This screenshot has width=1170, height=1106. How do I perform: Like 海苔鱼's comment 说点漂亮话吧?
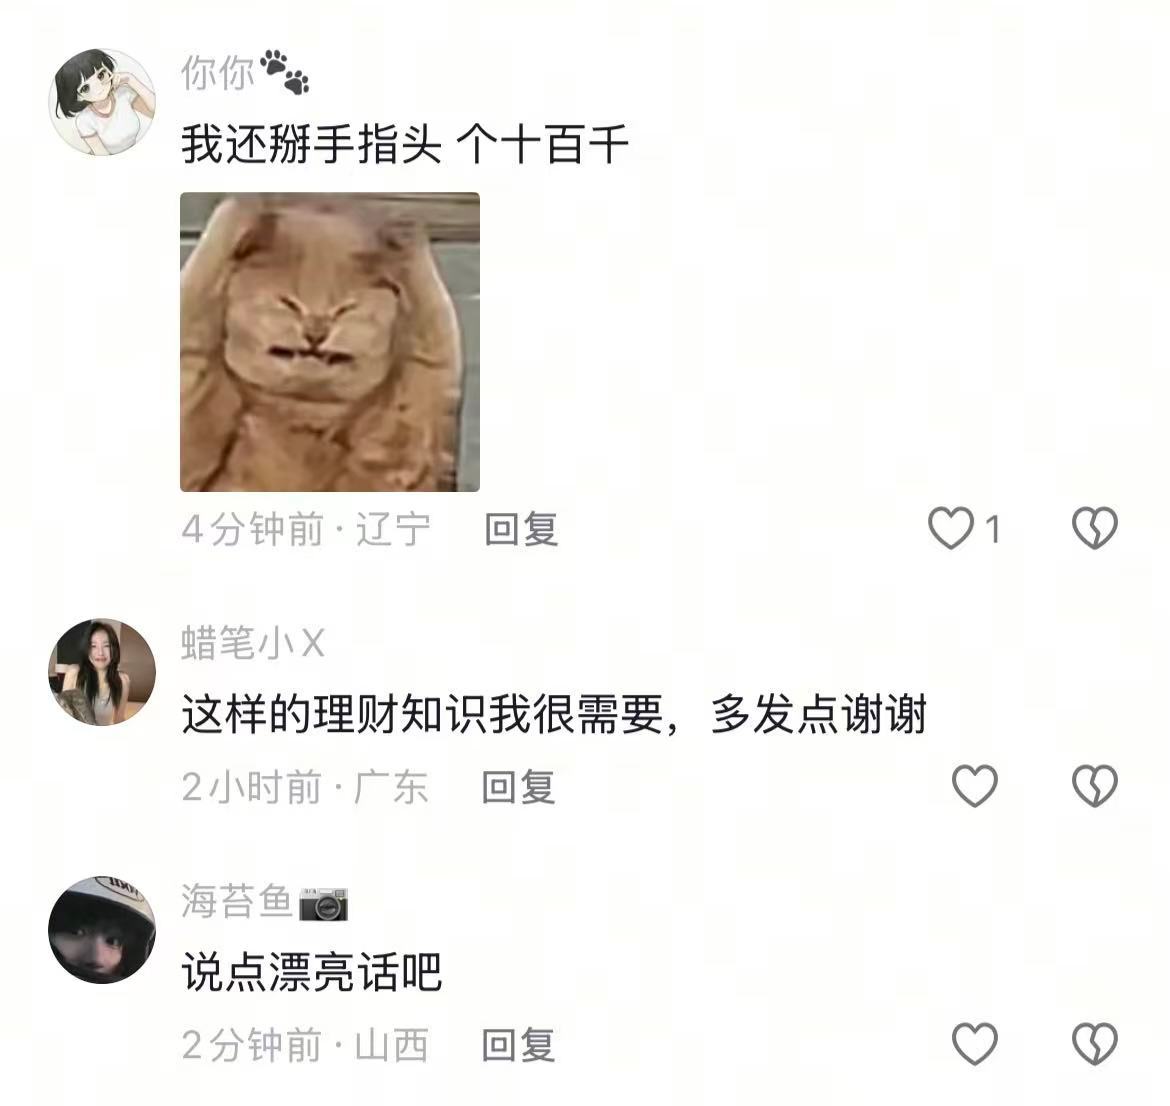click(x=975, y=1043)
